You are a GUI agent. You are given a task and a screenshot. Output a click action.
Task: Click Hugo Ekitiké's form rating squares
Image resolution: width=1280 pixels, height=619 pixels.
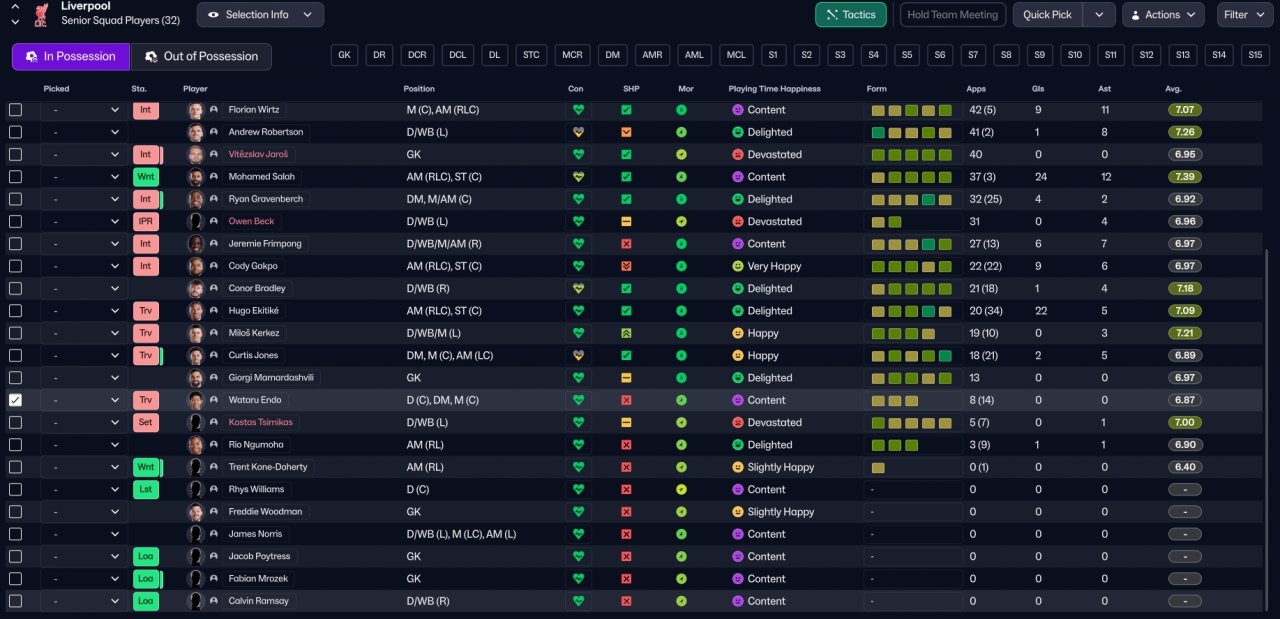911,311
